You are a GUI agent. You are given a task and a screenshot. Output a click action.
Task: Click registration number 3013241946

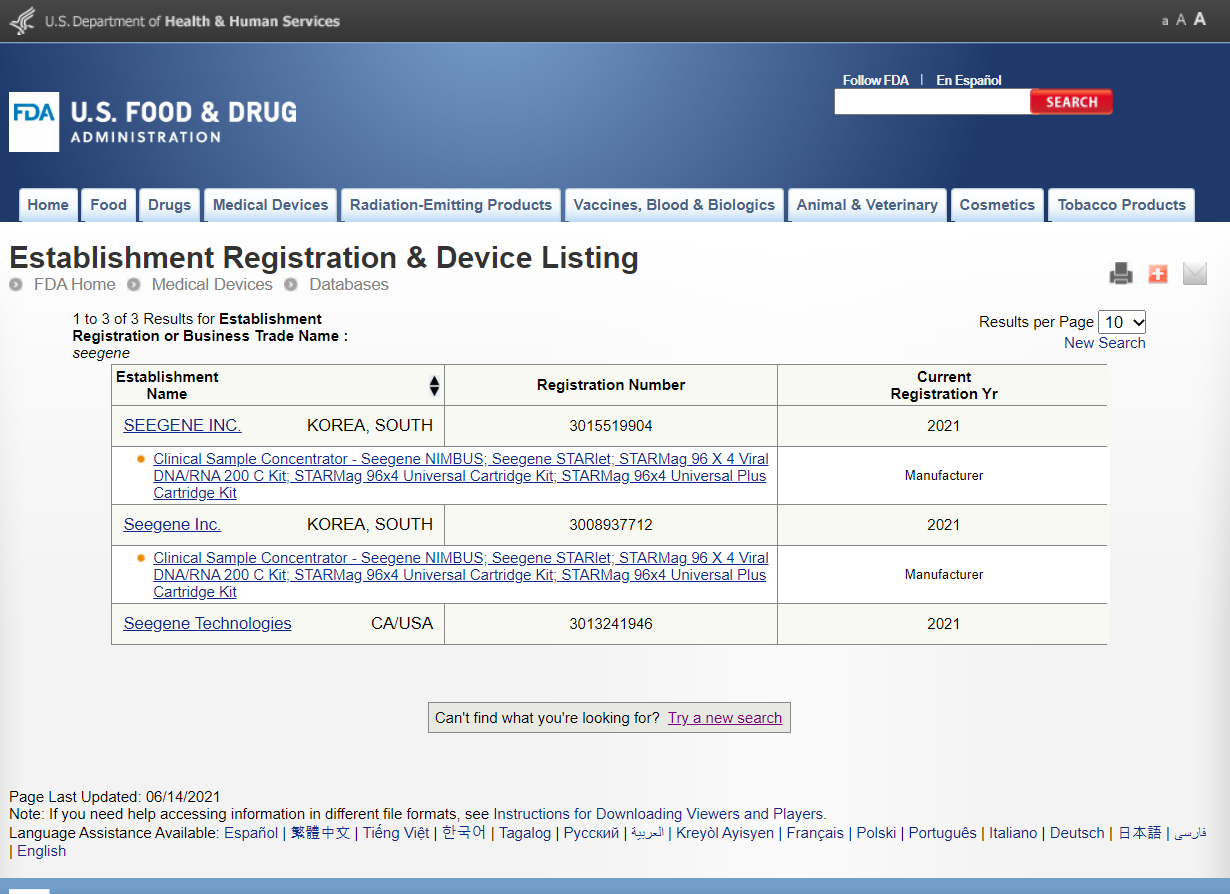(x=611, y=624)
